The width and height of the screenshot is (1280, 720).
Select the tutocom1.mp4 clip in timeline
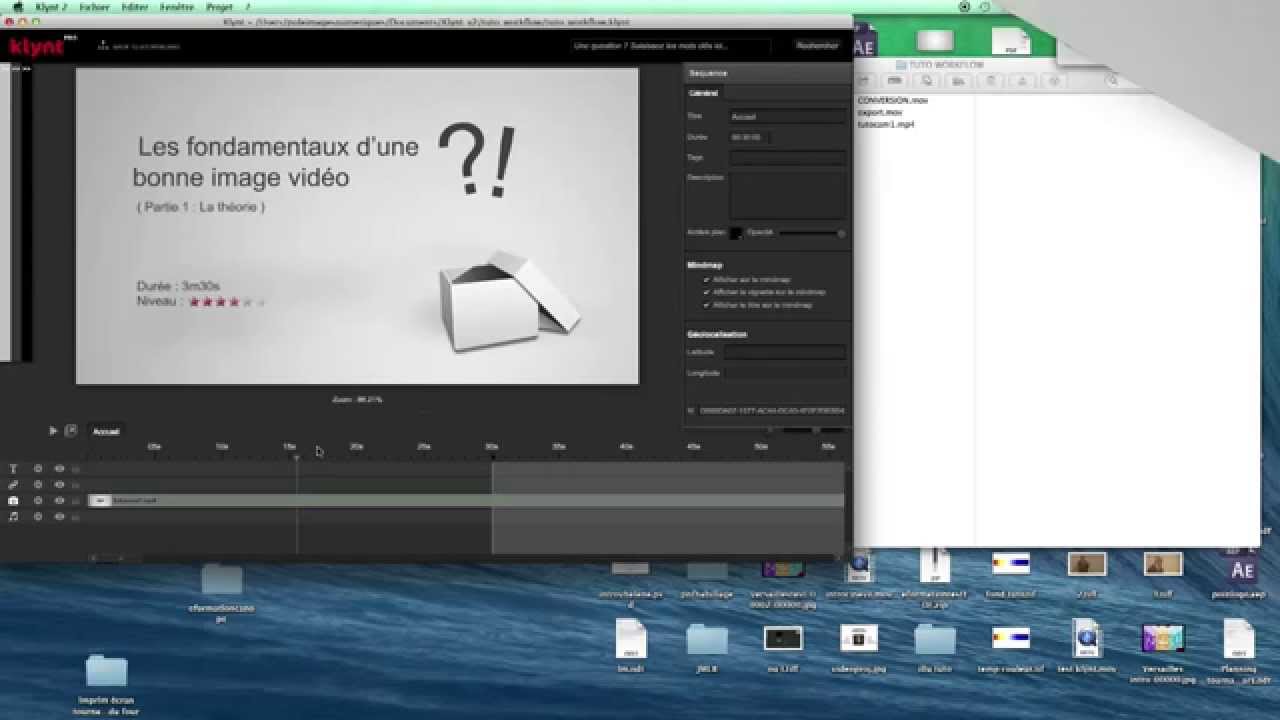coord(466,500)
